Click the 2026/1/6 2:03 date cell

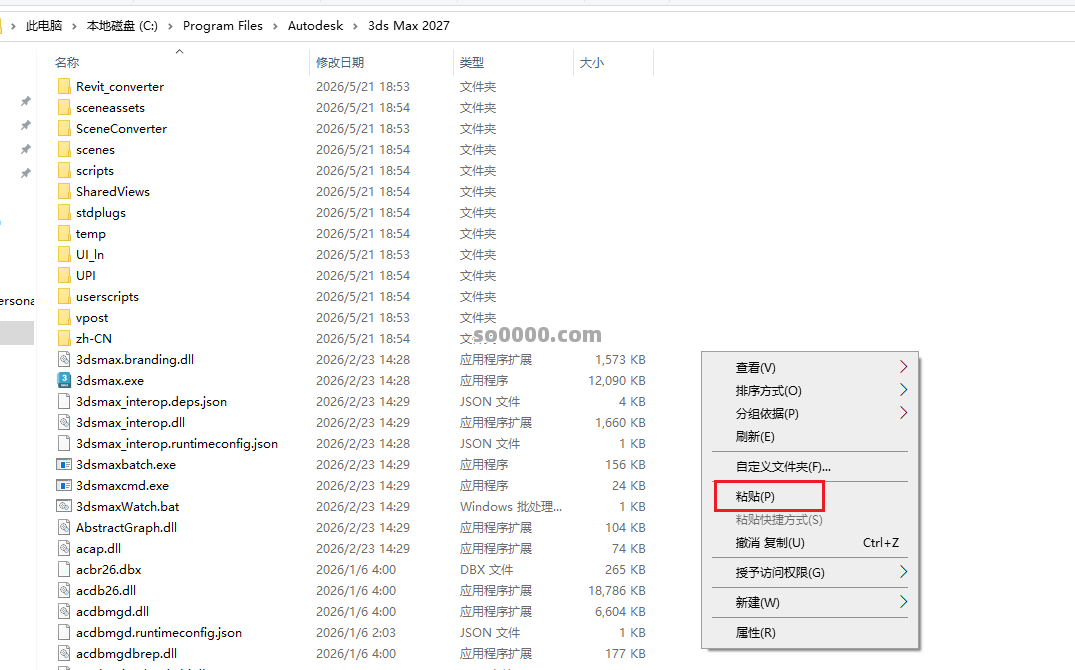356,632
